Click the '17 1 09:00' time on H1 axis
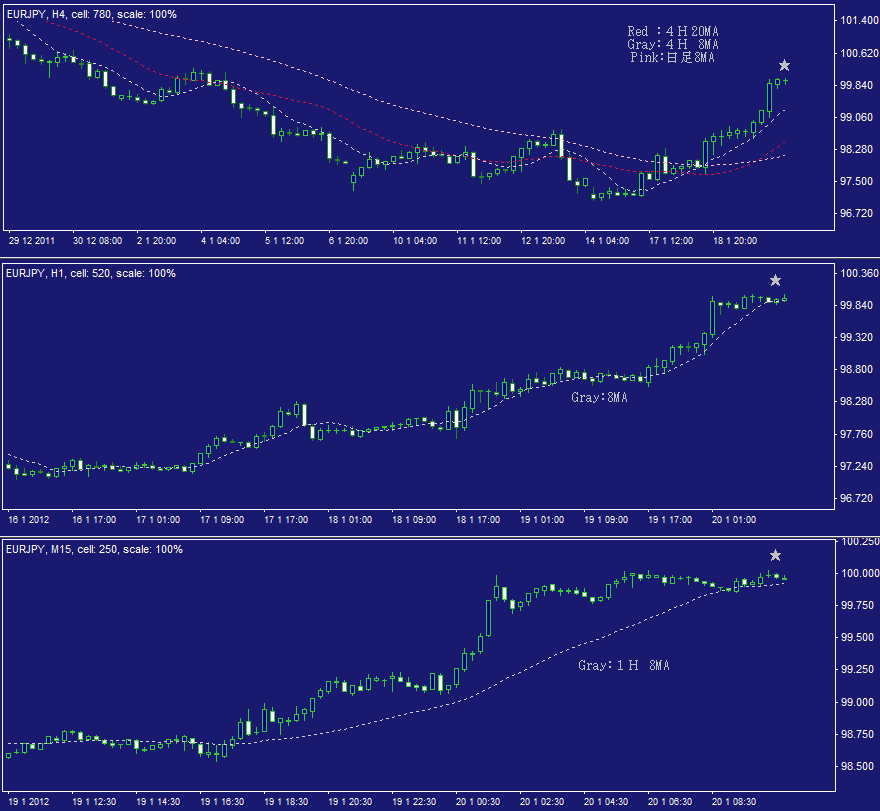 [x=222, y=520]
